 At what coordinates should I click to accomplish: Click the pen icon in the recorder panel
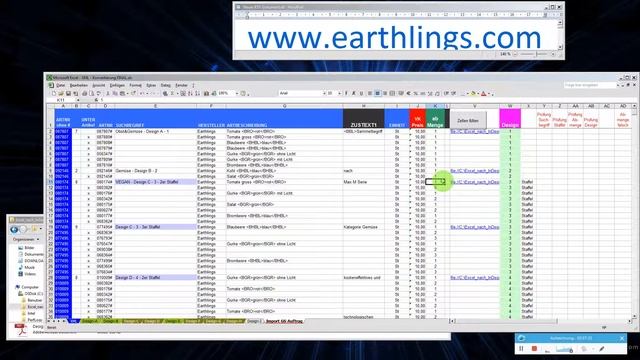[x=602, y=349]
